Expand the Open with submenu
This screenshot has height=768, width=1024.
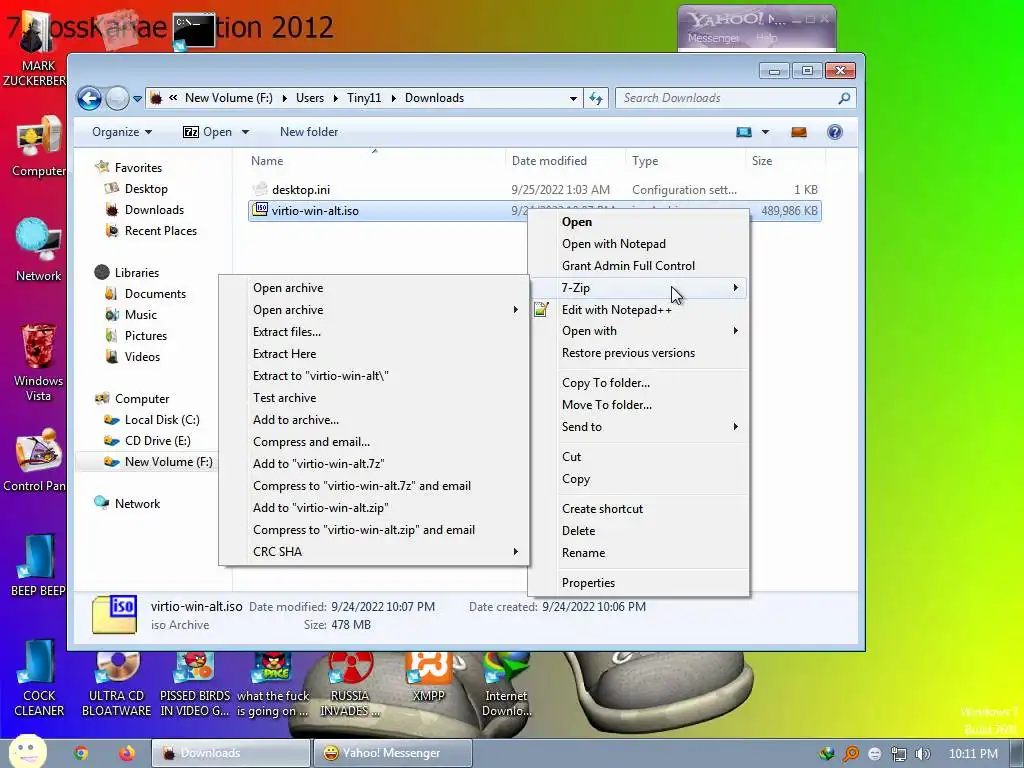638,331
